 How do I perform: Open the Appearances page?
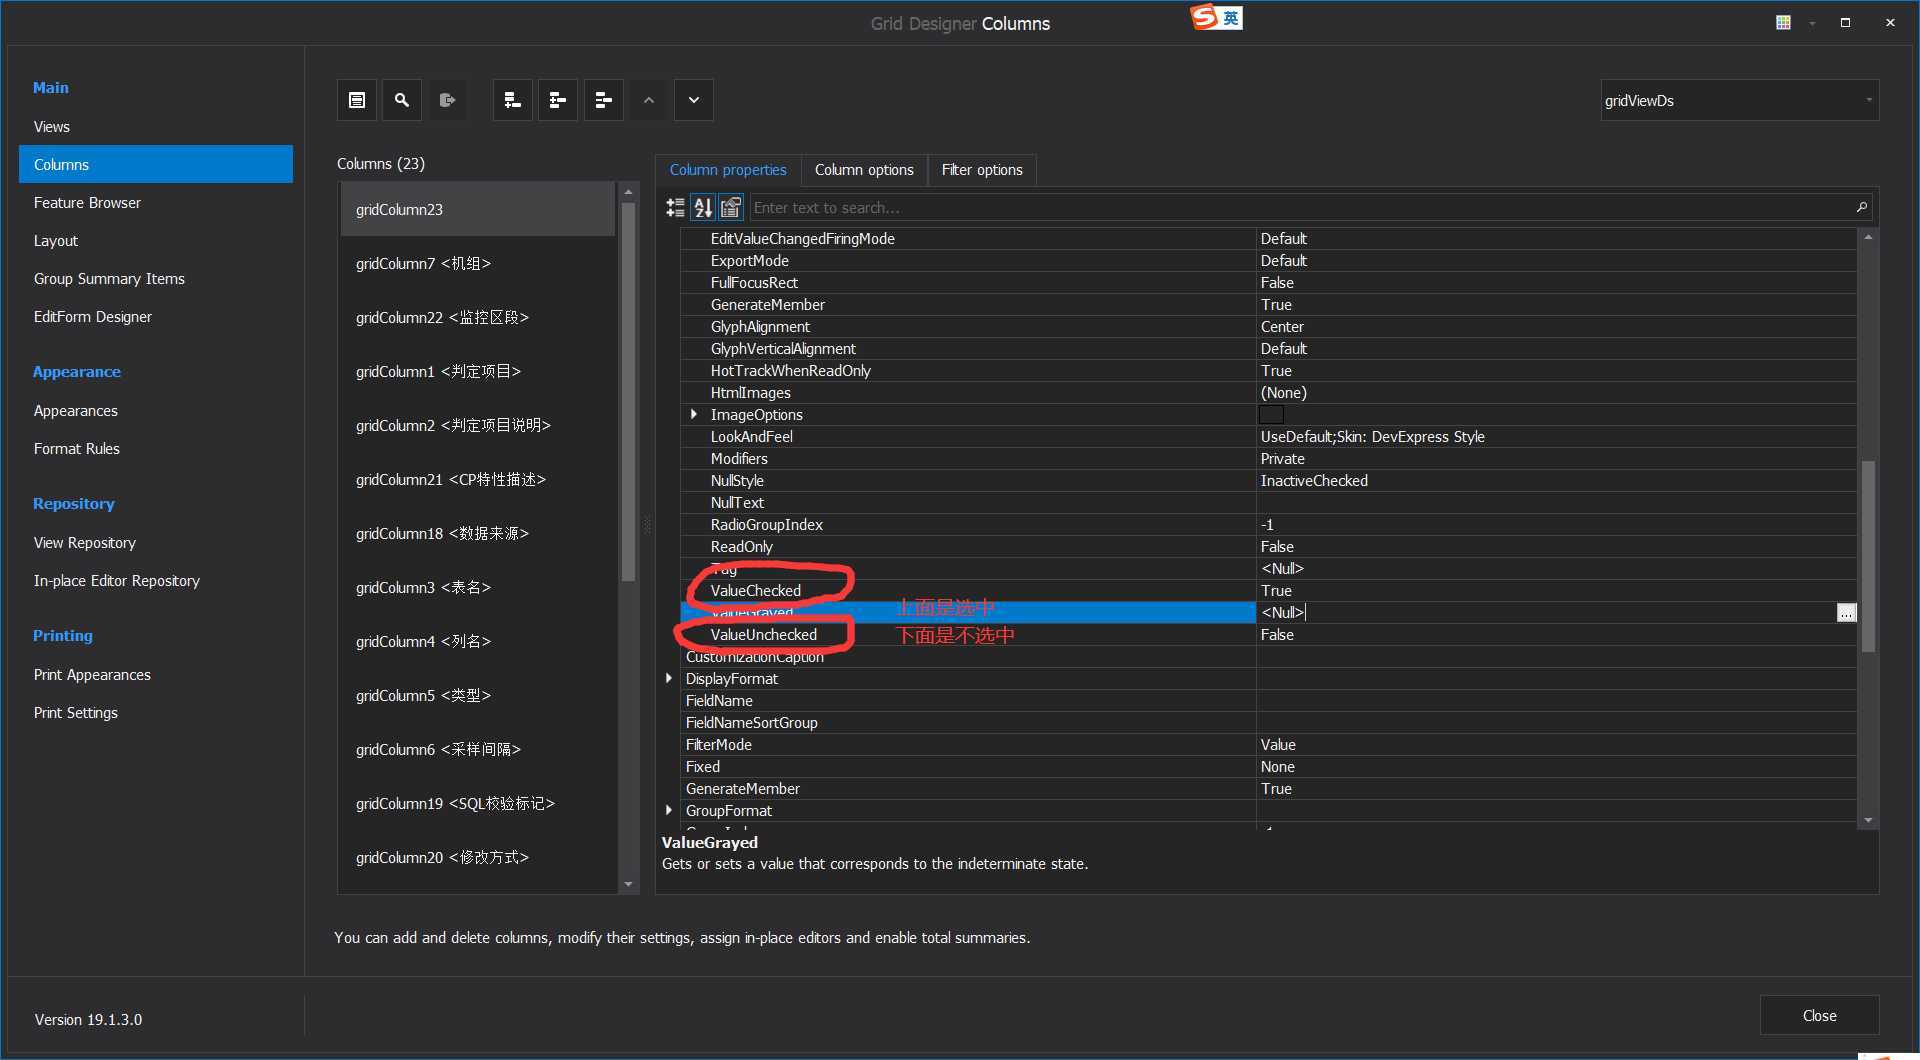76,411
